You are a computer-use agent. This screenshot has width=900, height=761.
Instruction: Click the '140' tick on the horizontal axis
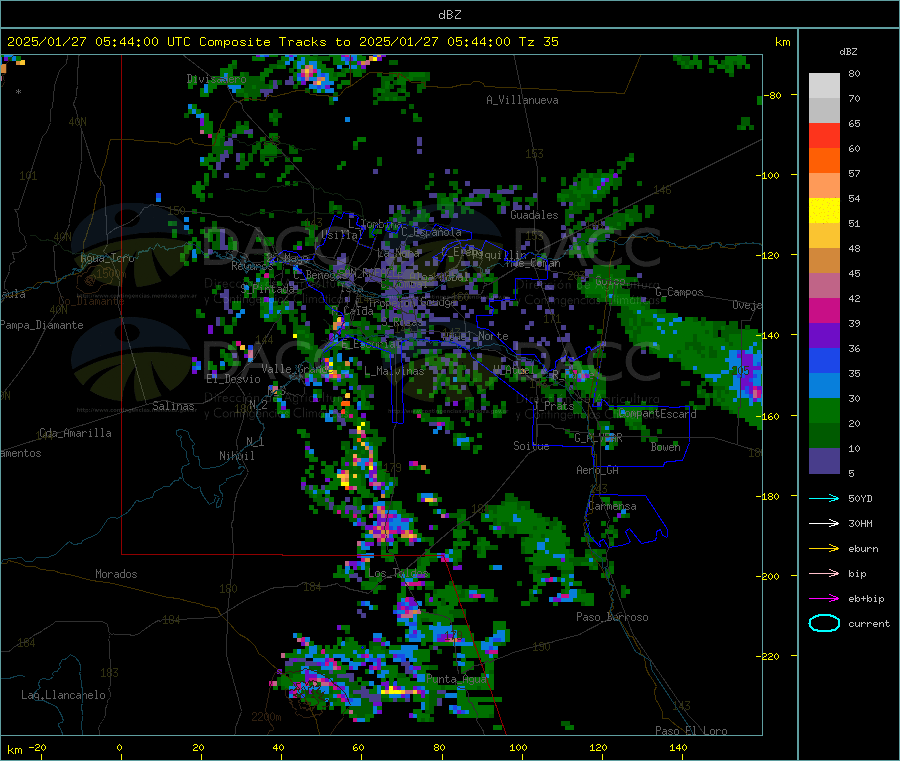click(x=678, y=747)
